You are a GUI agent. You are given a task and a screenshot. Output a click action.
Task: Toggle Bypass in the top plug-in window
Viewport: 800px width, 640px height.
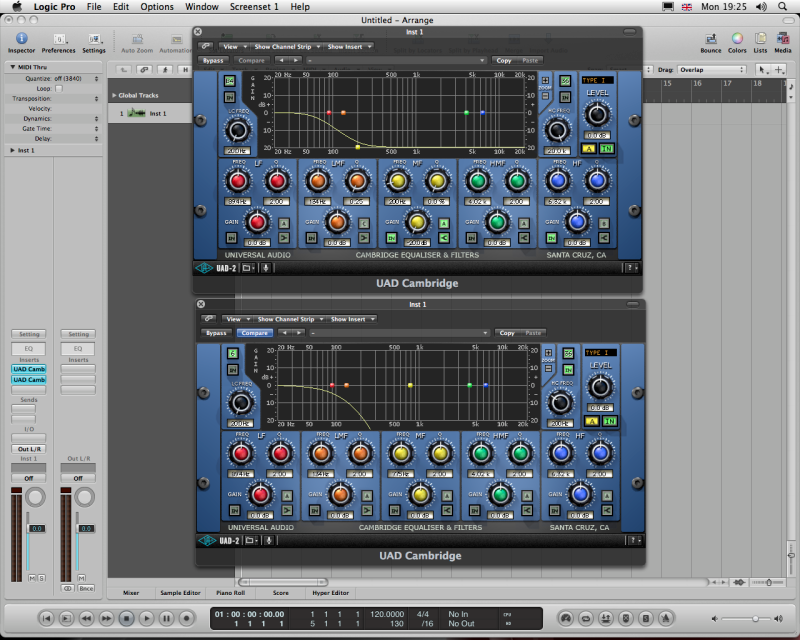point(213,60)
